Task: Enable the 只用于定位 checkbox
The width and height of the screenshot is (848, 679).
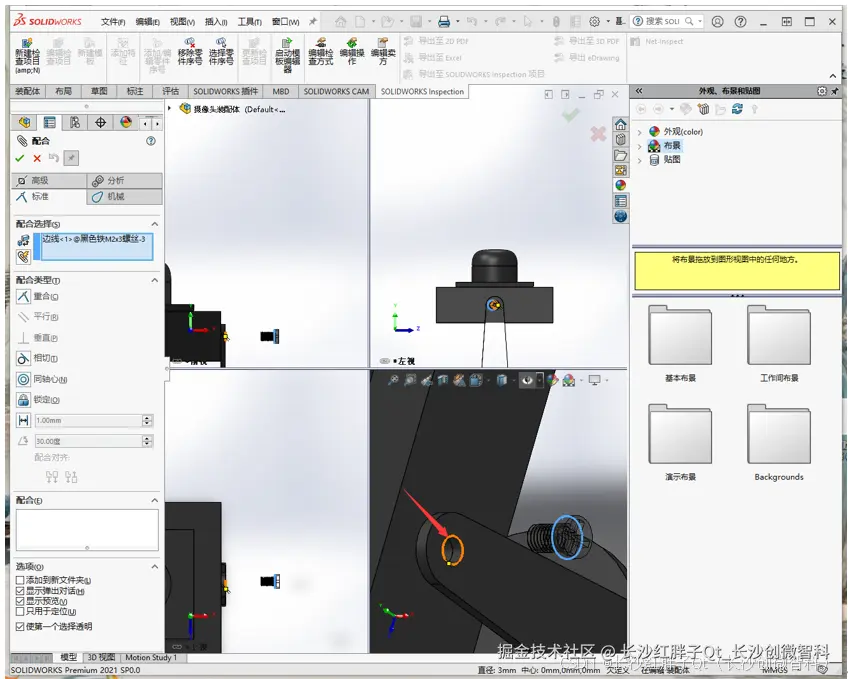Action: coord(20,611)
